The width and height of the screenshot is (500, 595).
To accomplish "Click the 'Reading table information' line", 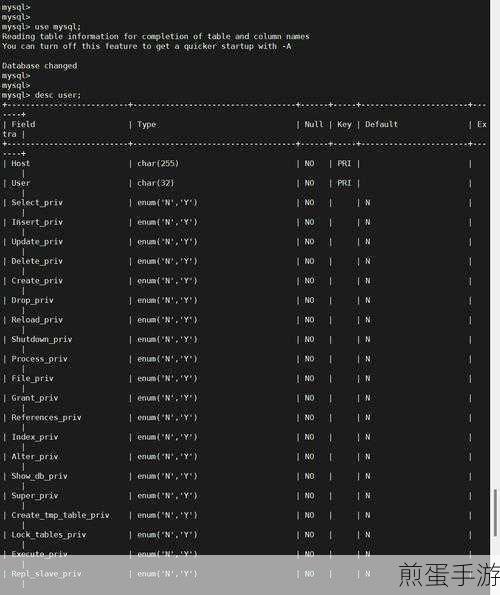I will point(156,36).
